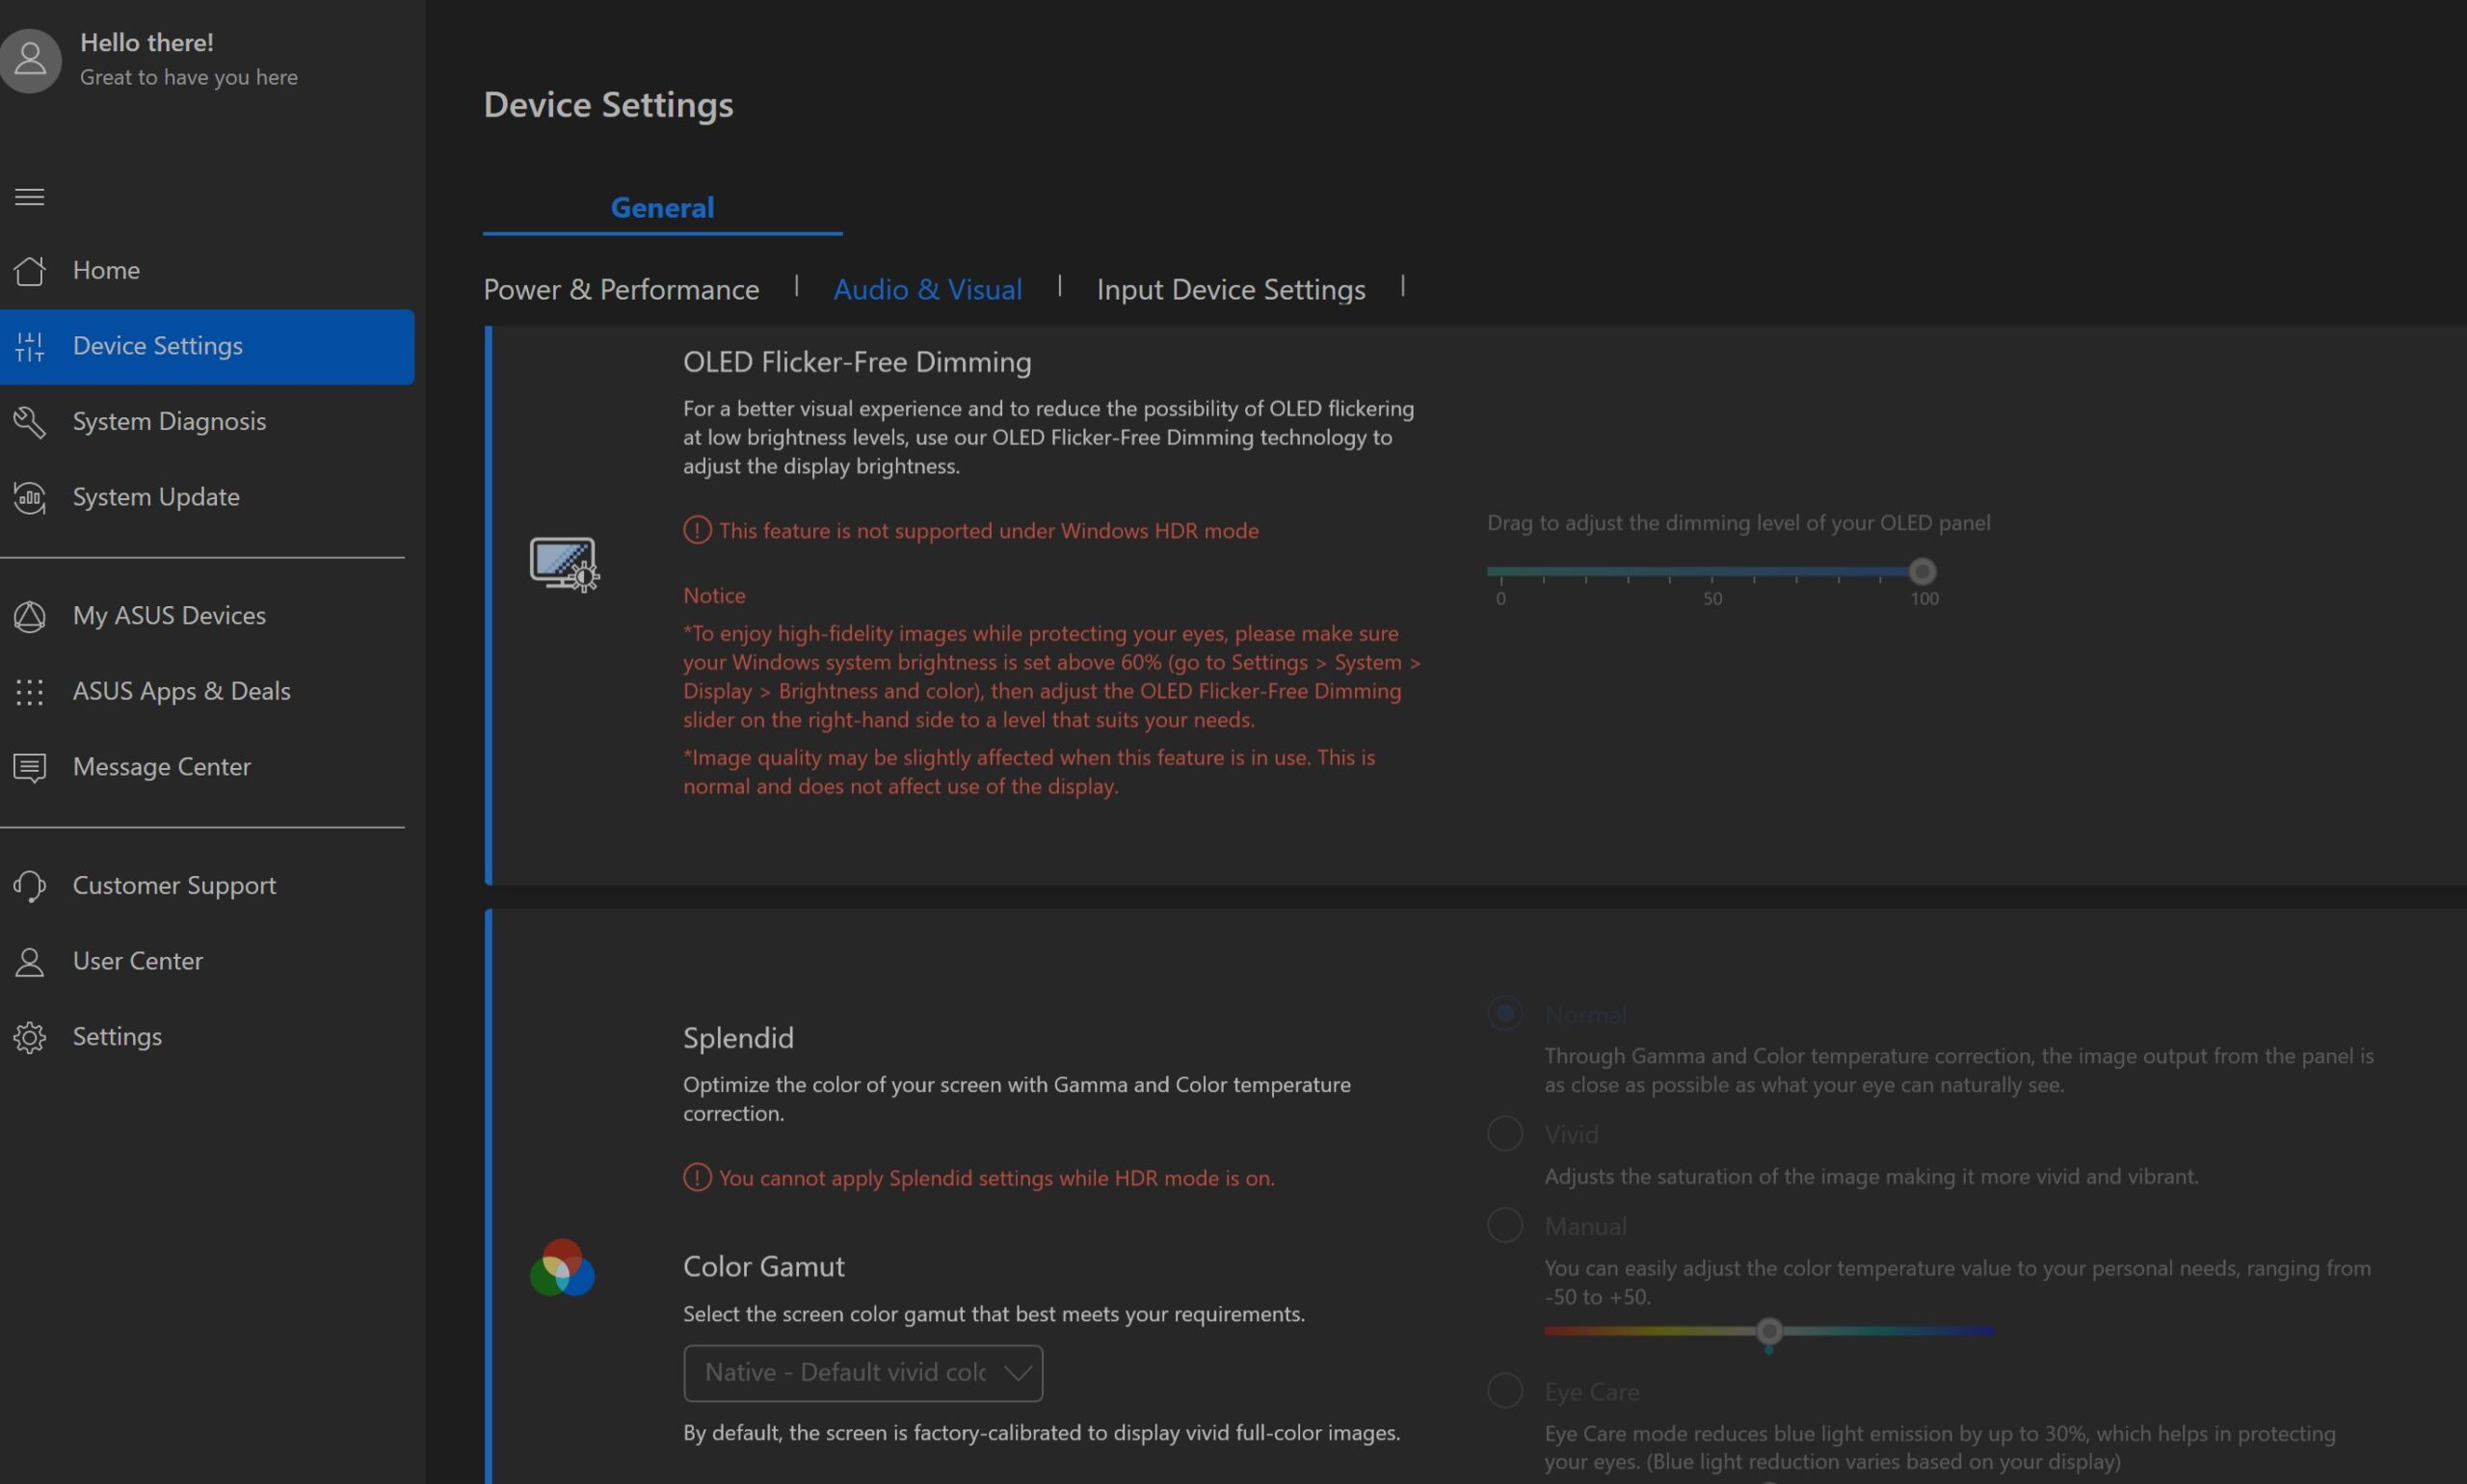Viewport: 2467px width, 1484px height.
Task: Open System Diagnosis wrench icon
Action: [x=30, y=422]
